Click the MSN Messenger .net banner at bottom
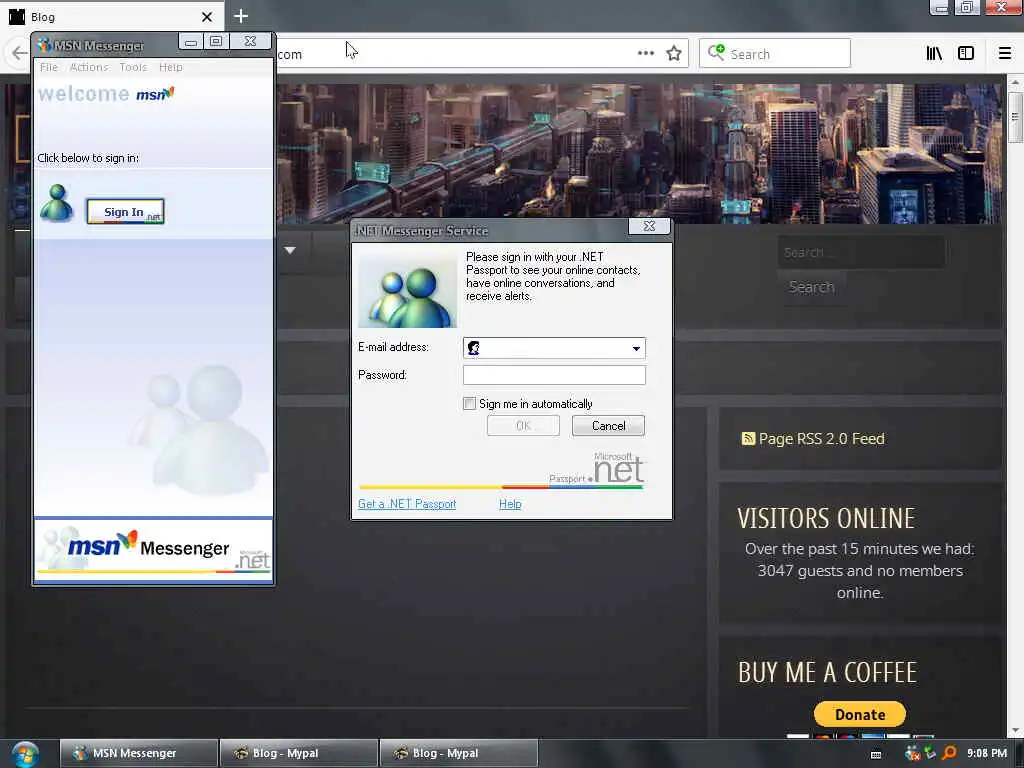Viewport: 1024px width, 768px height. pyautogui.click(x=153, y=550)
